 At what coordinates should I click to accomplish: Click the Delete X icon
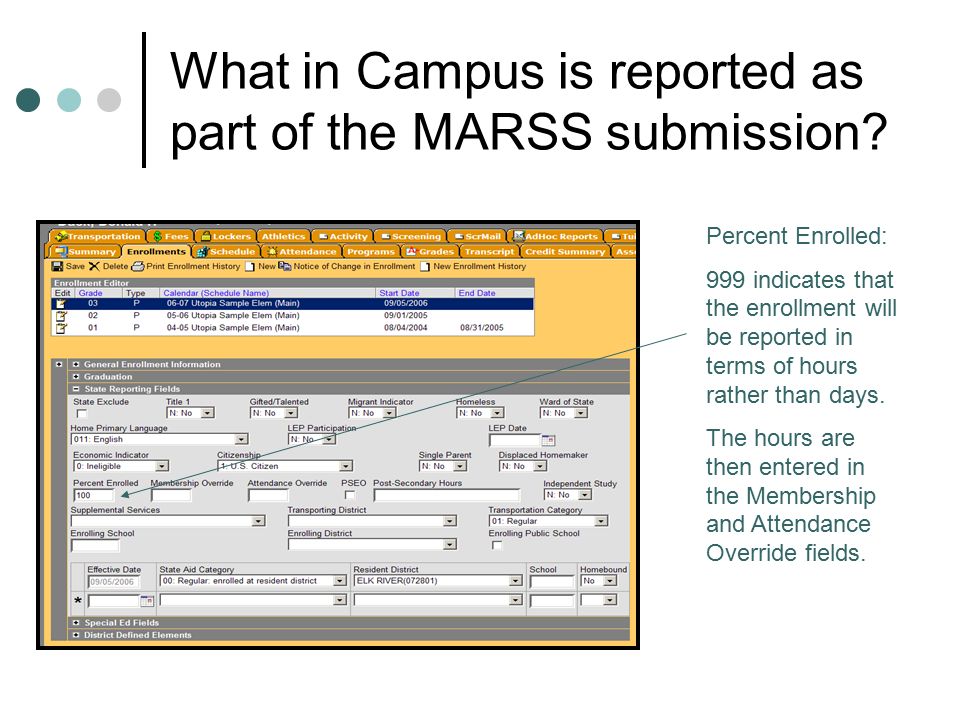(94, 266)
